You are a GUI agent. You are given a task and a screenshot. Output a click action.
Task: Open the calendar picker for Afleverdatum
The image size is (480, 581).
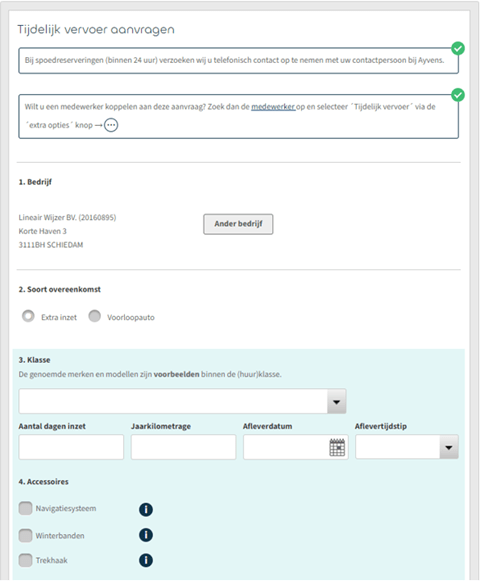(x=337, y=447)
